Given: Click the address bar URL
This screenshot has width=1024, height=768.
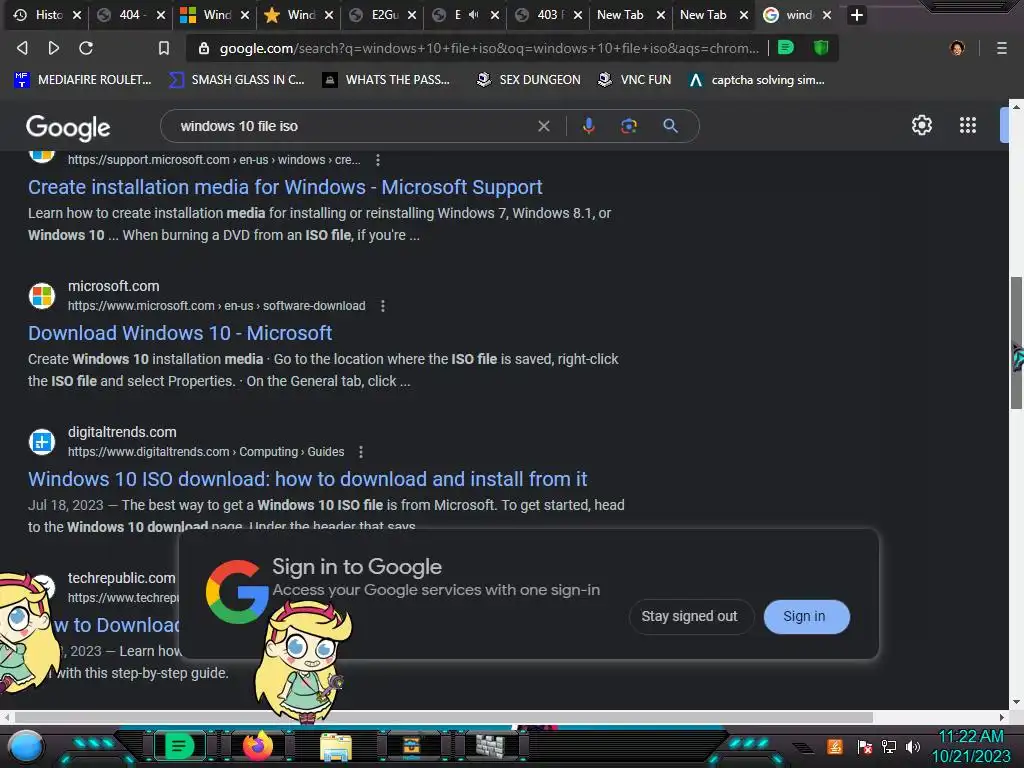Looking at the screenshot, I should (488, 48).
